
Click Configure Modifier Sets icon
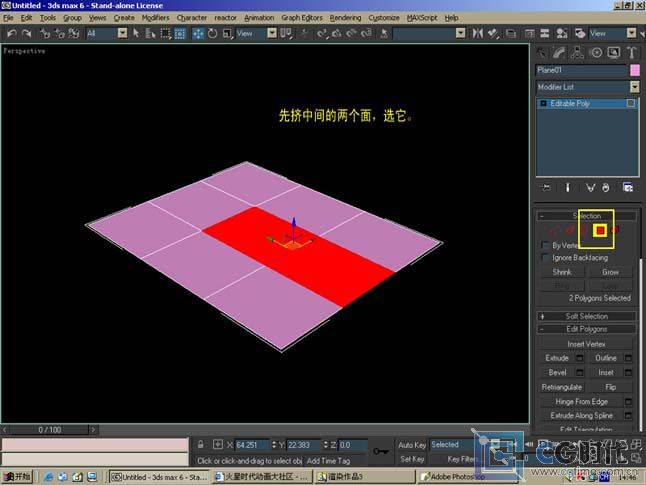tap(628, 187)
